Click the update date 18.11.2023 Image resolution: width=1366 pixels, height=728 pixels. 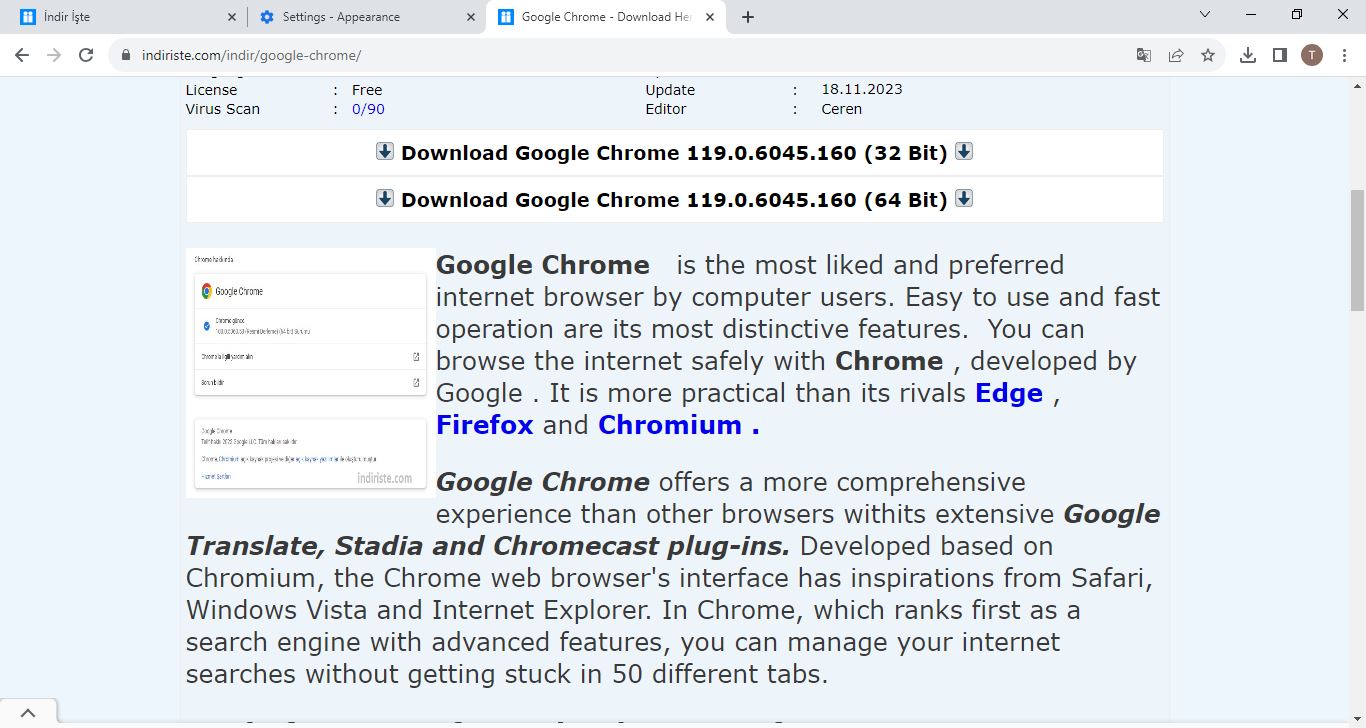coord(862,89)
